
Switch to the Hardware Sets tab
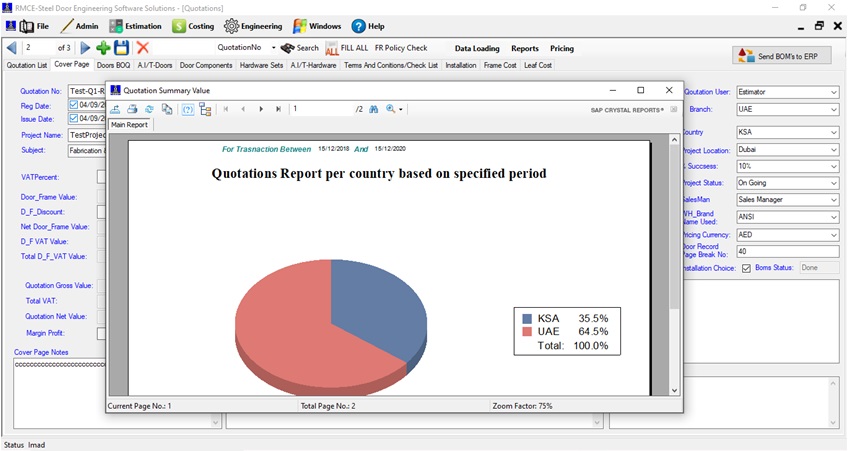(261, 65)
